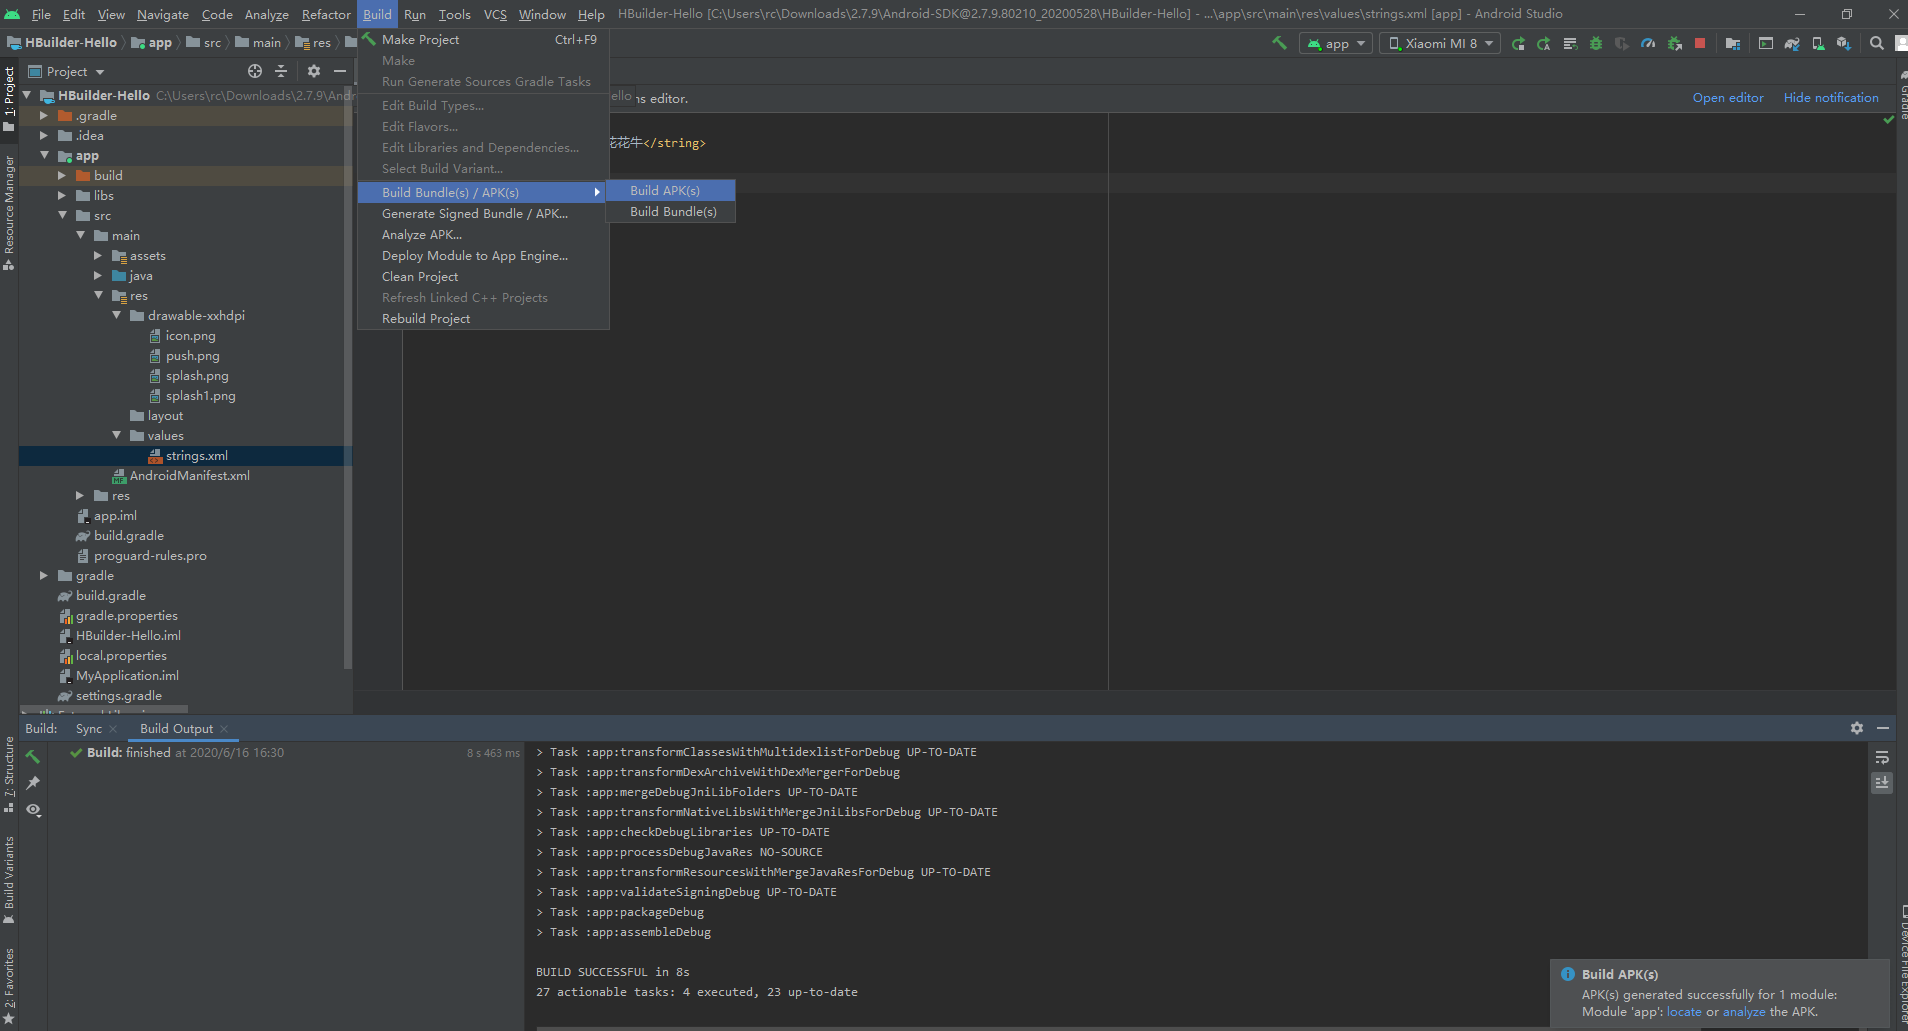Image resolution: width=1908 pixels, height=1031 pixels.
Task: Expand the gradle folder in project tree
Action: coord(44,576)
